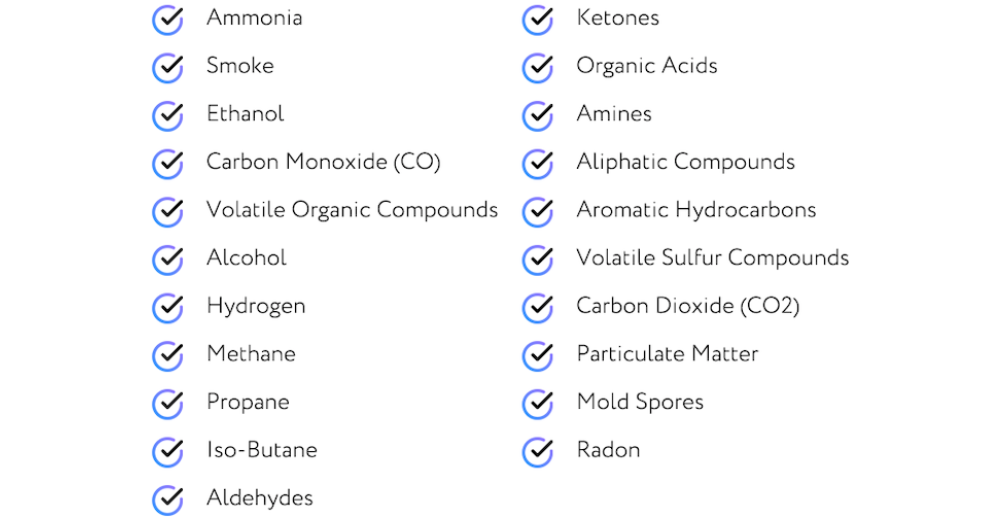This screenshot has height=520, width=1000.
Task: Click the checkmark icon beside Propane
Action: (x=168, y=404)
